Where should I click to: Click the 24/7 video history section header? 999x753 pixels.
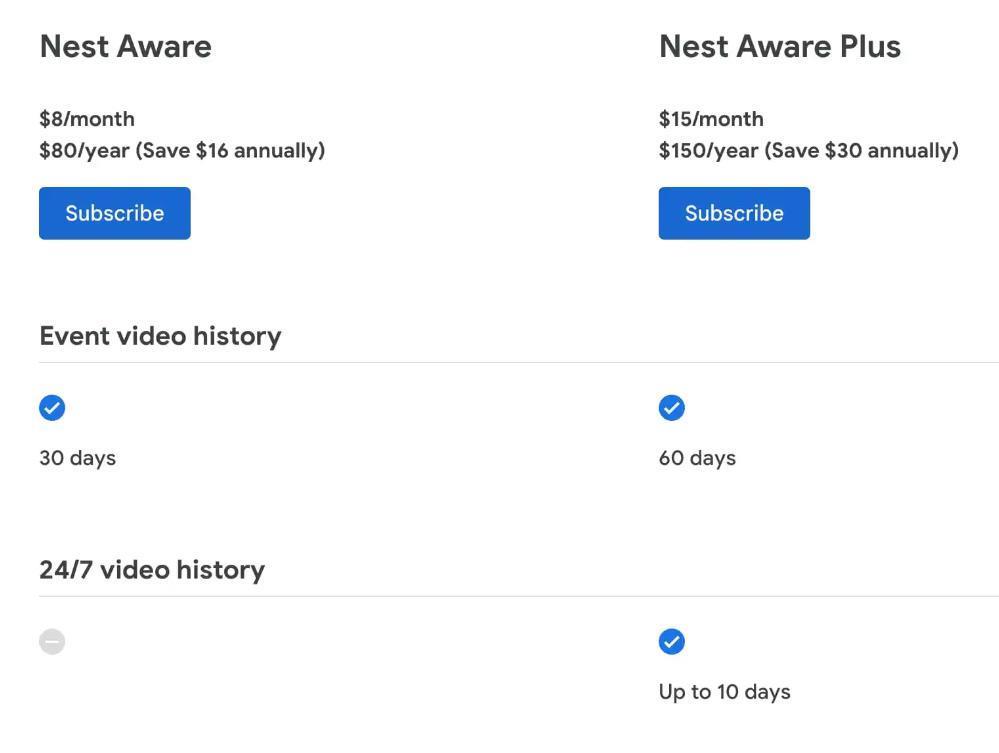[x=151, y=569]
